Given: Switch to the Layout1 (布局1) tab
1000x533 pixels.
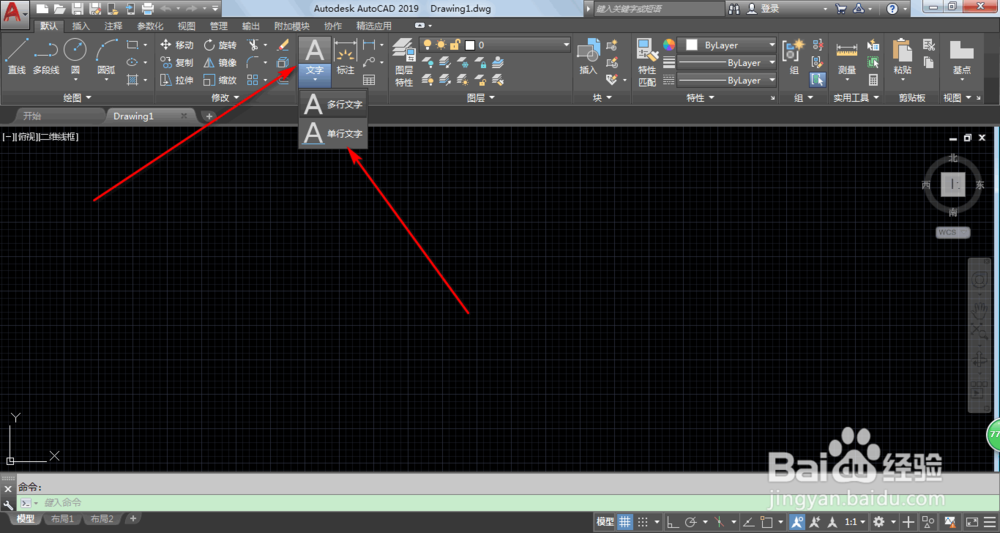Looking at the screenshot, I should tap(62, 519).
